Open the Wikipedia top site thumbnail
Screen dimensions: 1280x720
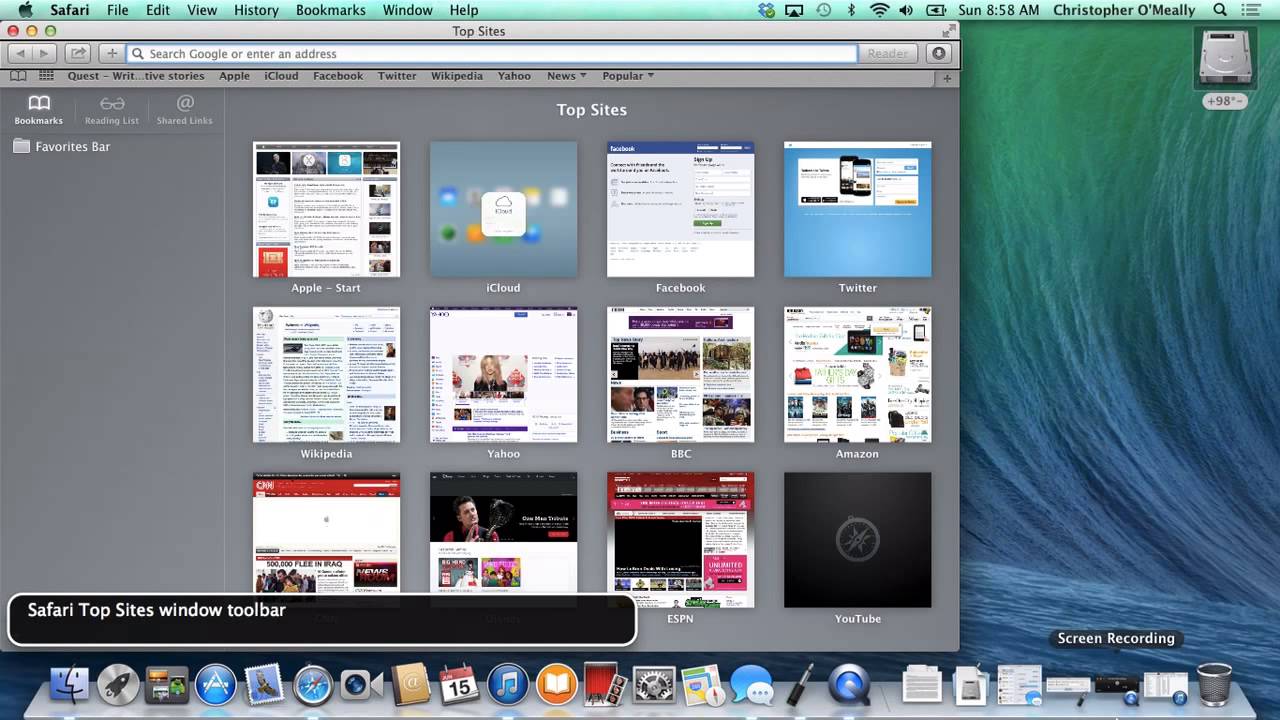tap(326, 375)
